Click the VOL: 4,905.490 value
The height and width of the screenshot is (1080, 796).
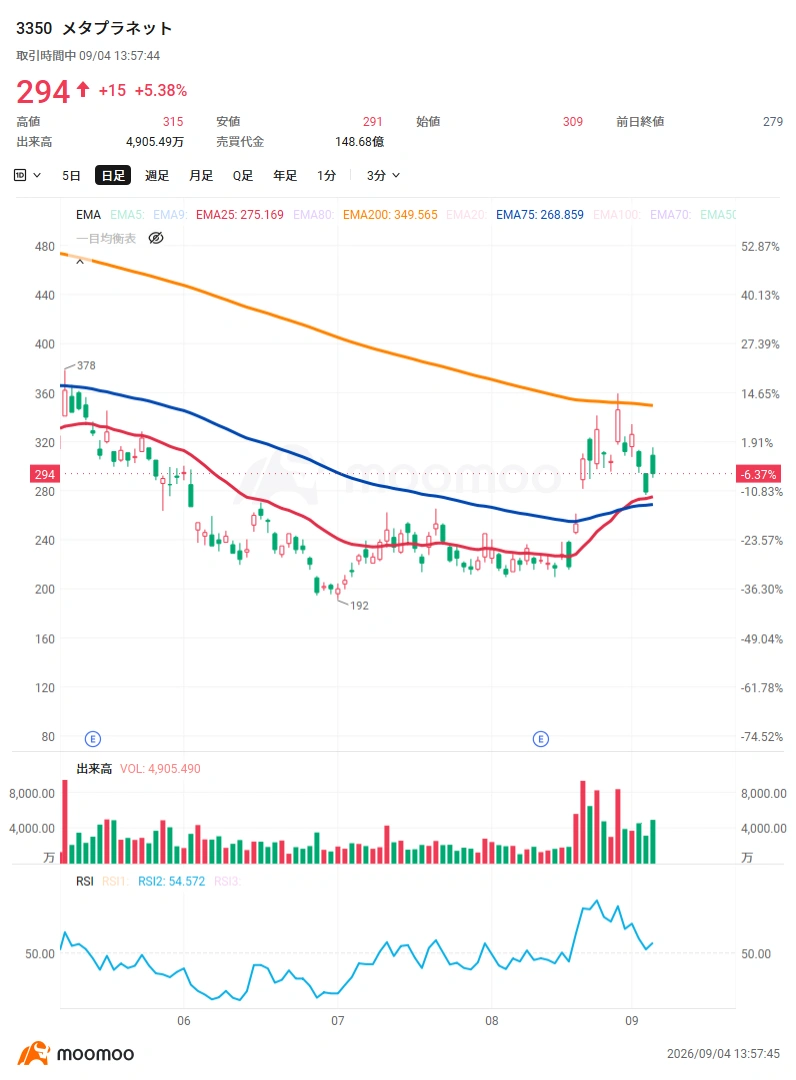[160, 769]
